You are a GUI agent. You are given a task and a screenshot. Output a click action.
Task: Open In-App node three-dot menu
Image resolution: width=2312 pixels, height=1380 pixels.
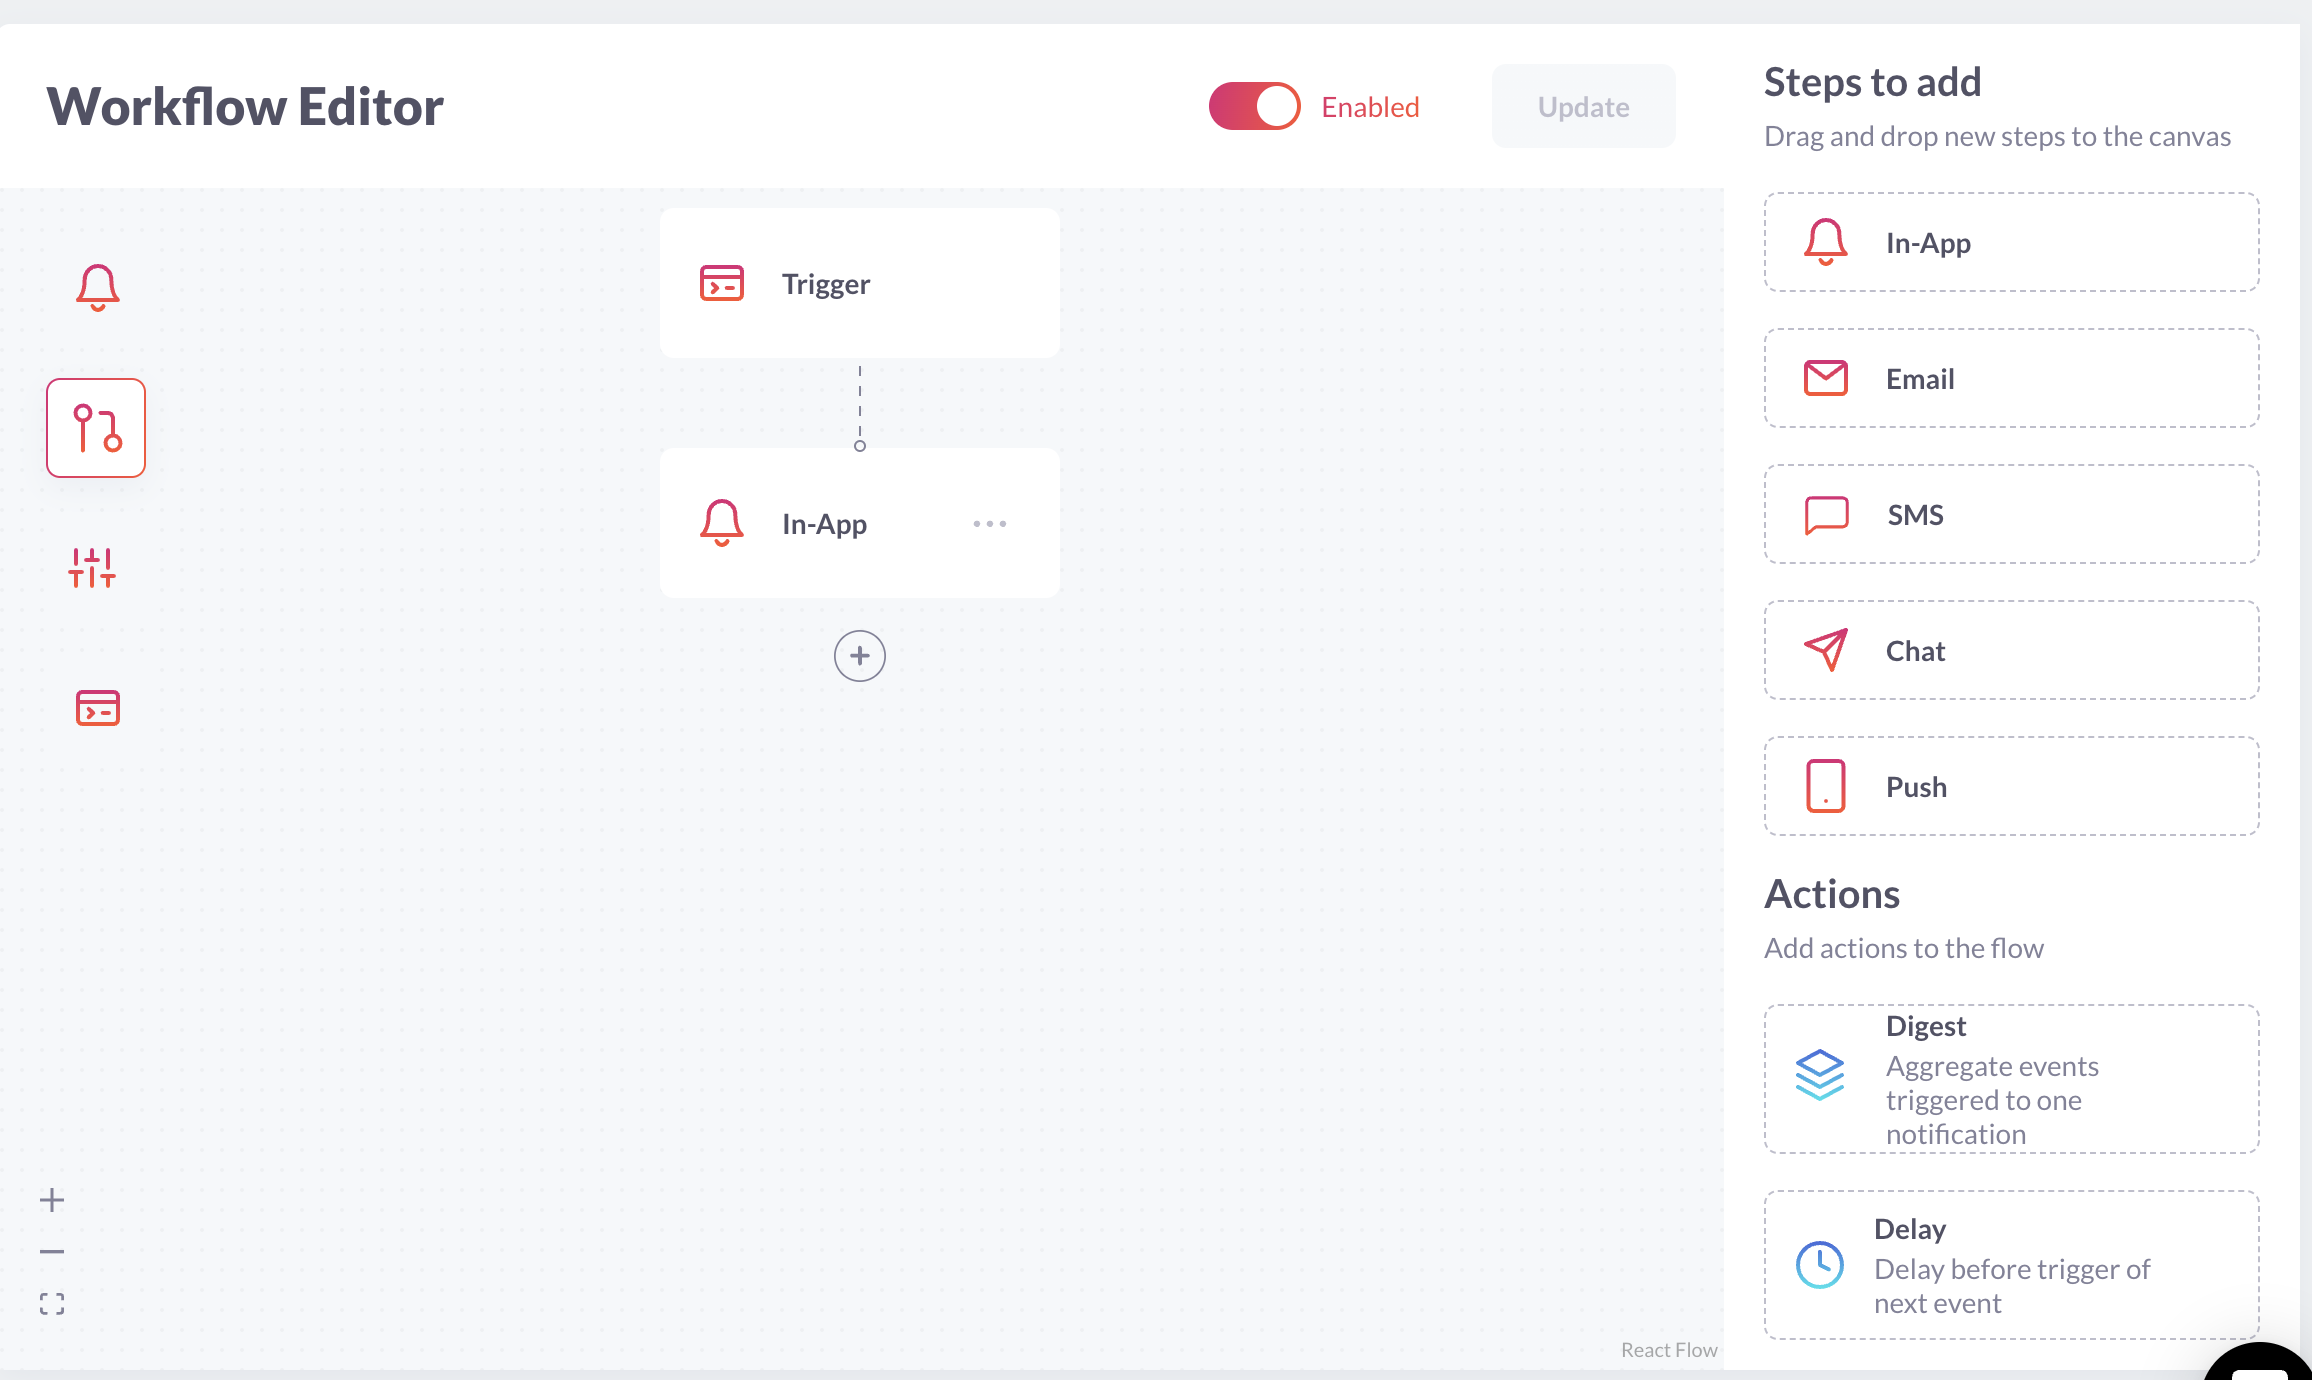pyautogui.click(x=989, y=524)
